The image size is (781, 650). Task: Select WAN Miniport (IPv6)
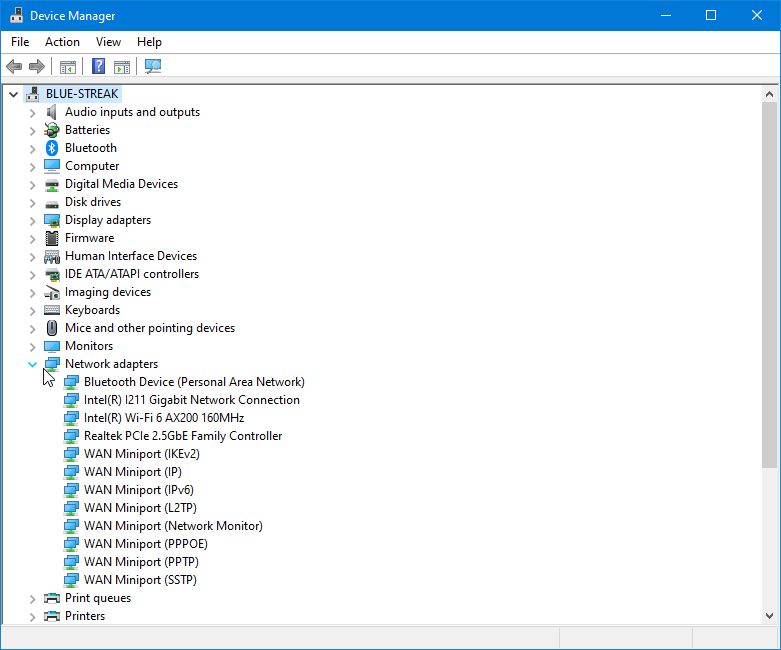138,490
